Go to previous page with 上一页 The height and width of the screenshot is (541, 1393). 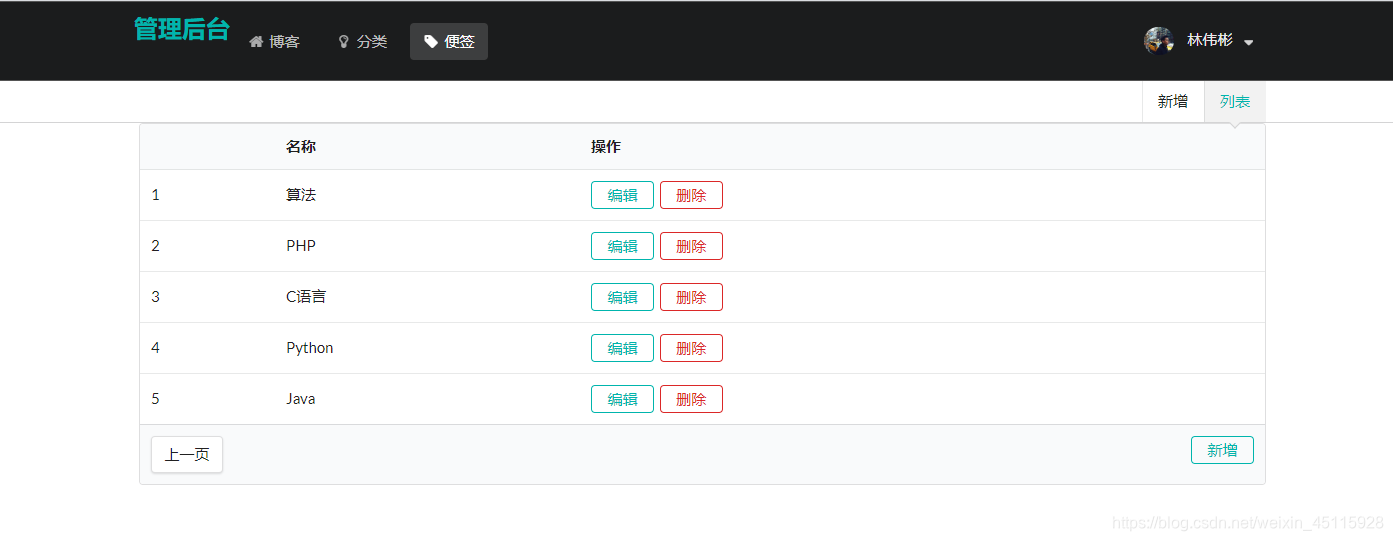pyautogui.click(x=187, y=454)
